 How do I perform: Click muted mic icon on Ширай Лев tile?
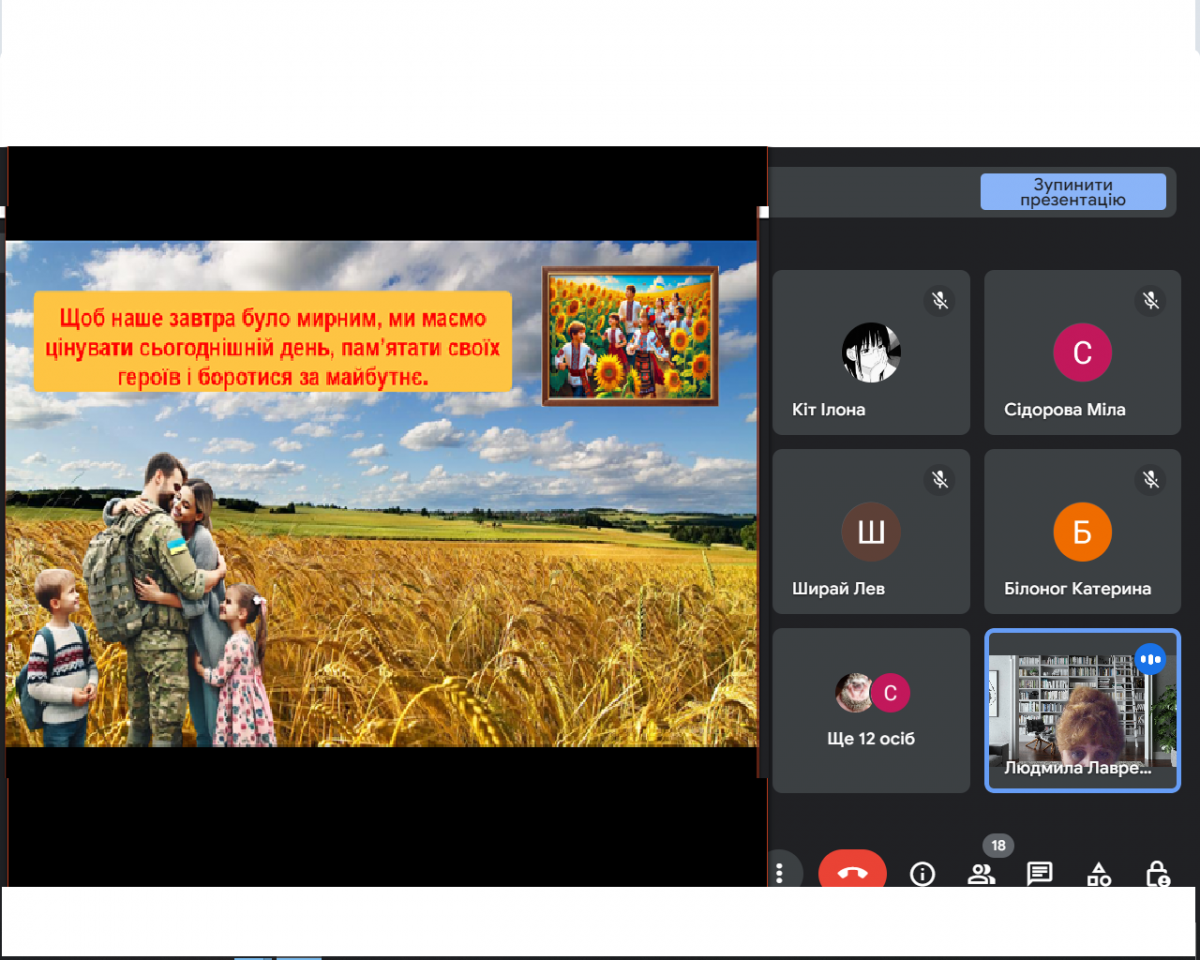939,479
